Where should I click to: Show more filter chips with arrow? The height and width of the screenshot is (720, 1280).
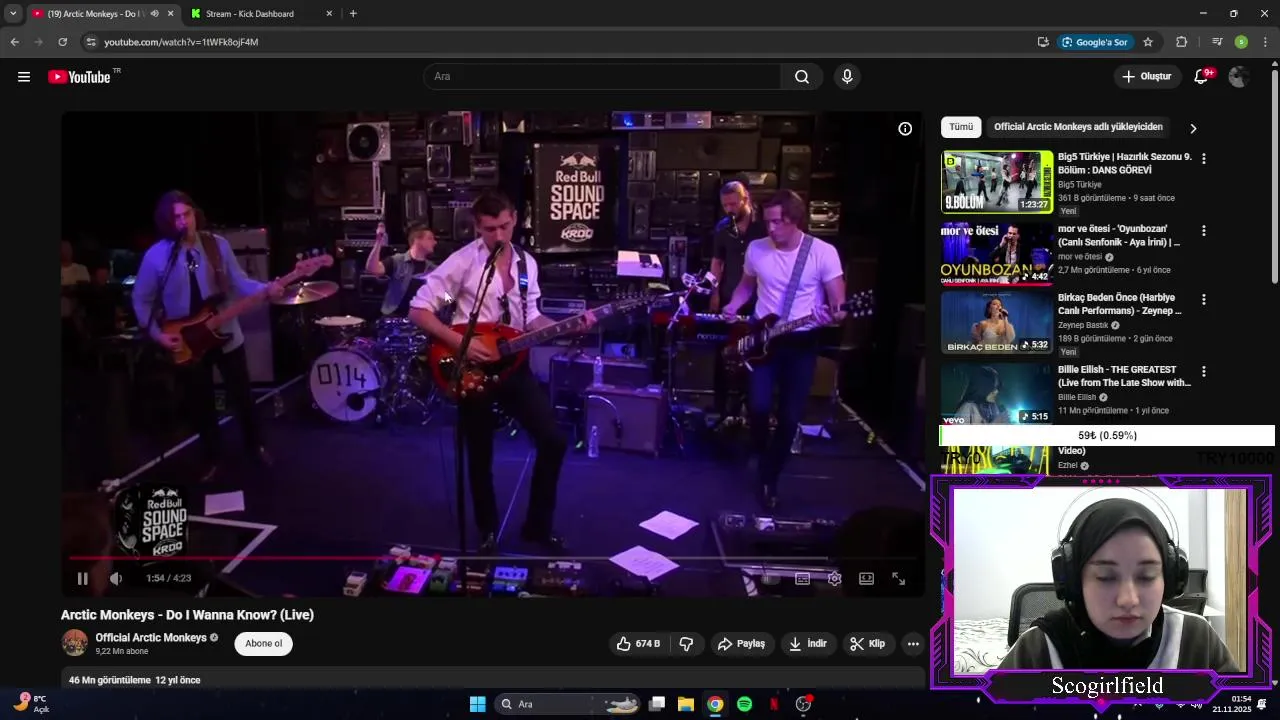[1192, 128]
